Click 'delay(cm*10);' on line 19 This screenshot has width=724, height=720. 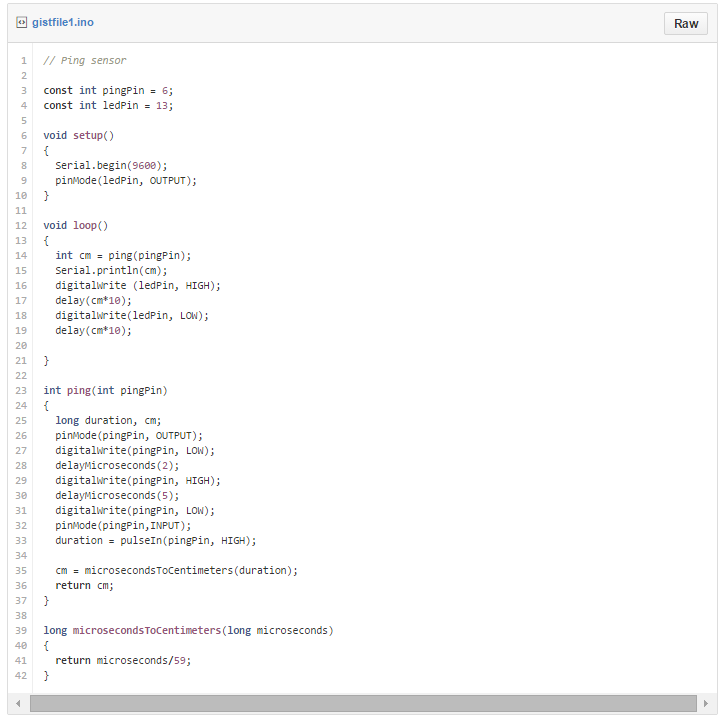(x=93, y=331)
